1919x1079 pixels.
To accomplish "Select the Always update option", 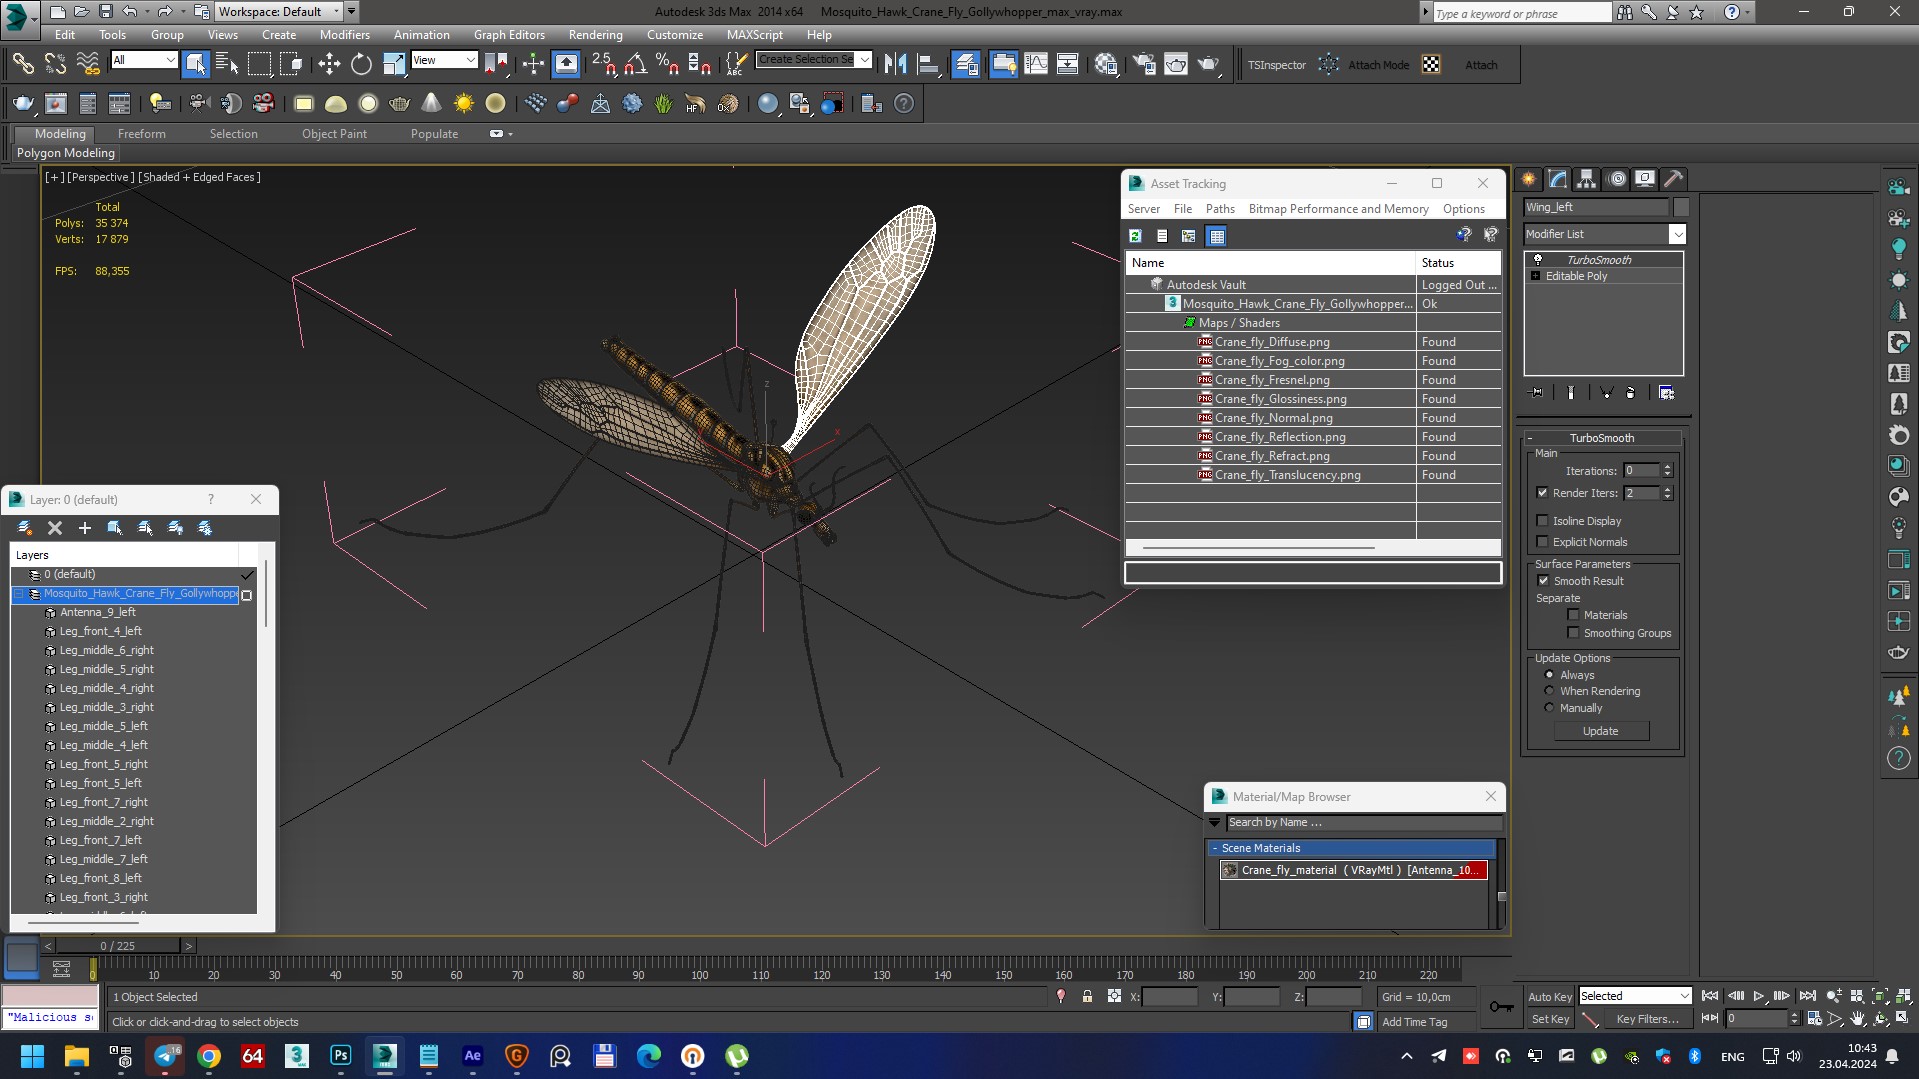I will point(1550,675).
